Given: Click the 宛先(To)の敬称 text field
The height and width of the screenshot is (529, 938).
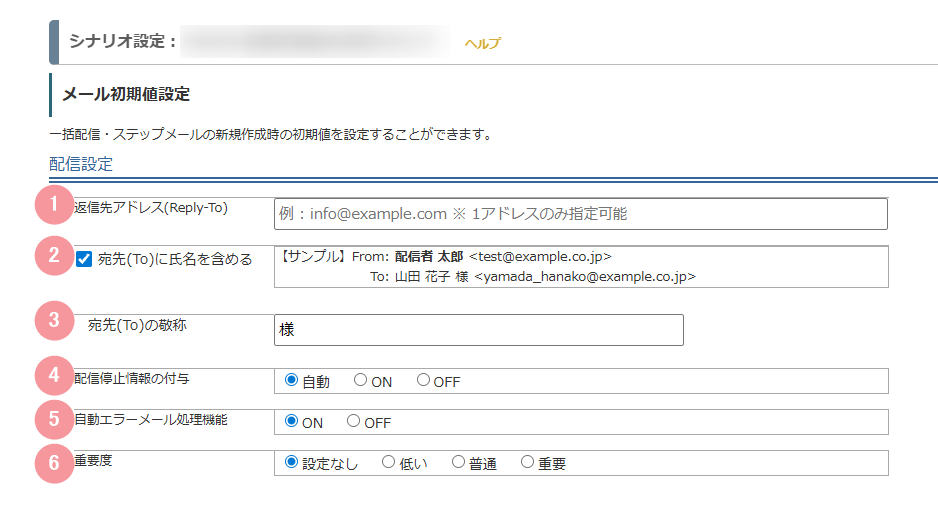Looking at the screenshot, I should point(478,330).
